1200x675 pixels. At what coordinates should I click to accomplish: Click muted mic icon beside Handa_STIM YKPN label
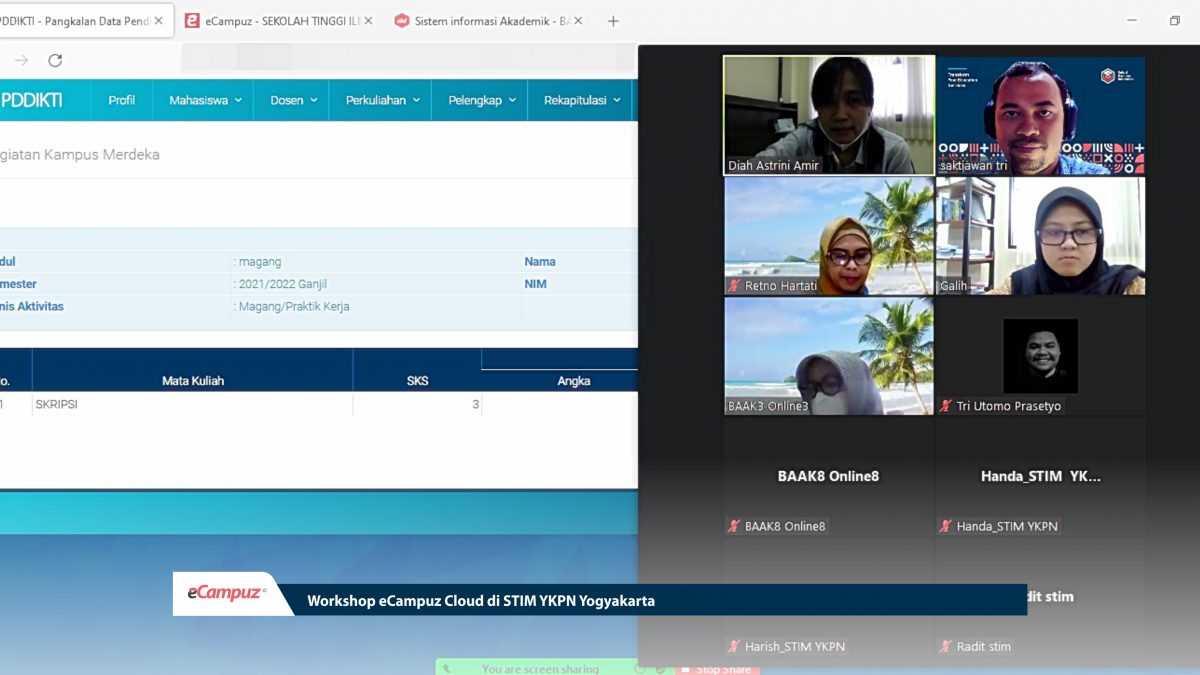(946, 526)
